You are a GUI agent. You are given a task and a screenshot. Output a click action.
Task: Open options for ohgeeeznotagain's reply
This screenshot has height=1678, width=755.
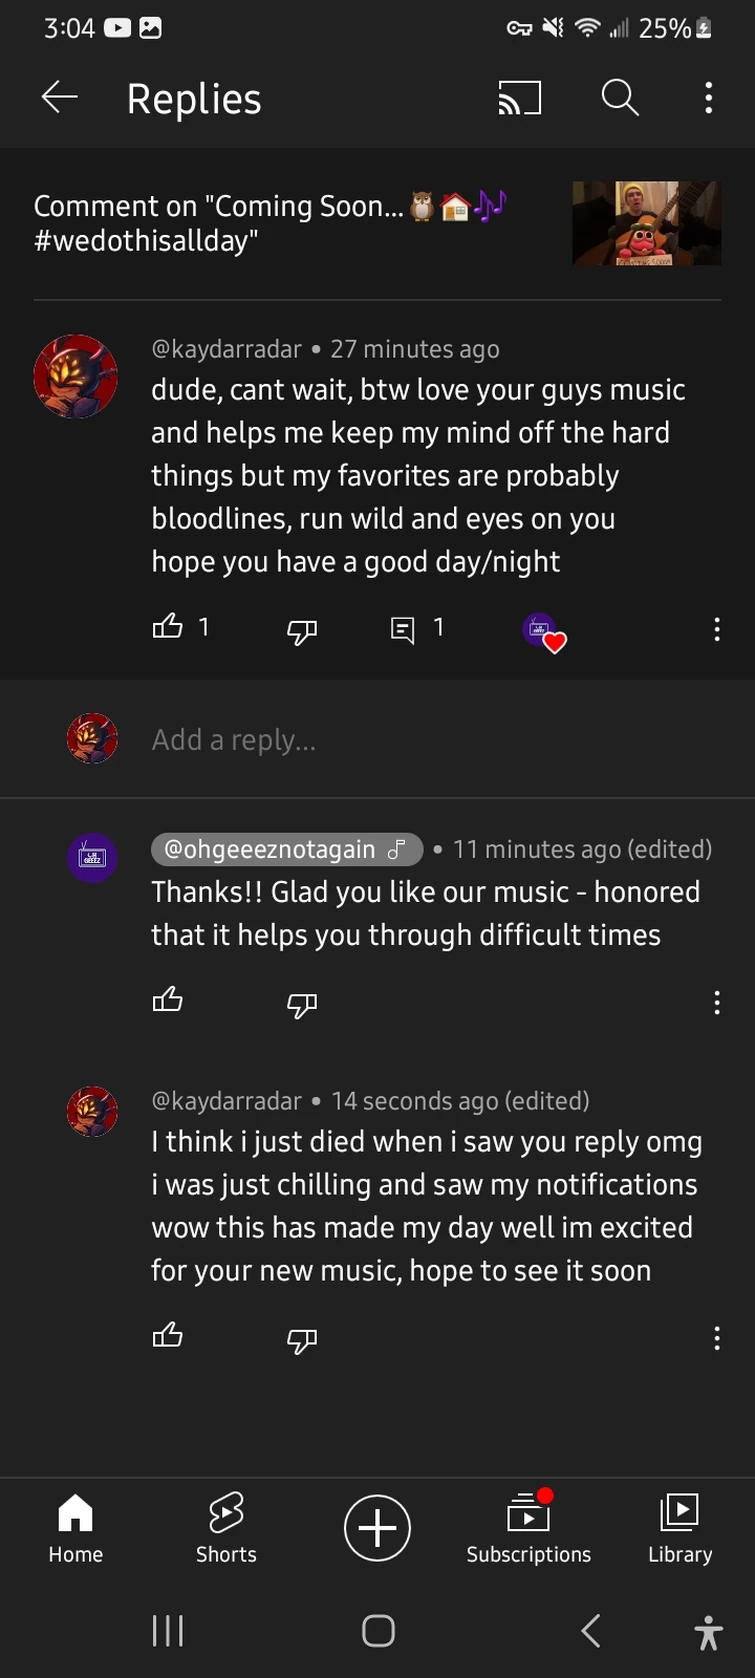(717, 1003)
